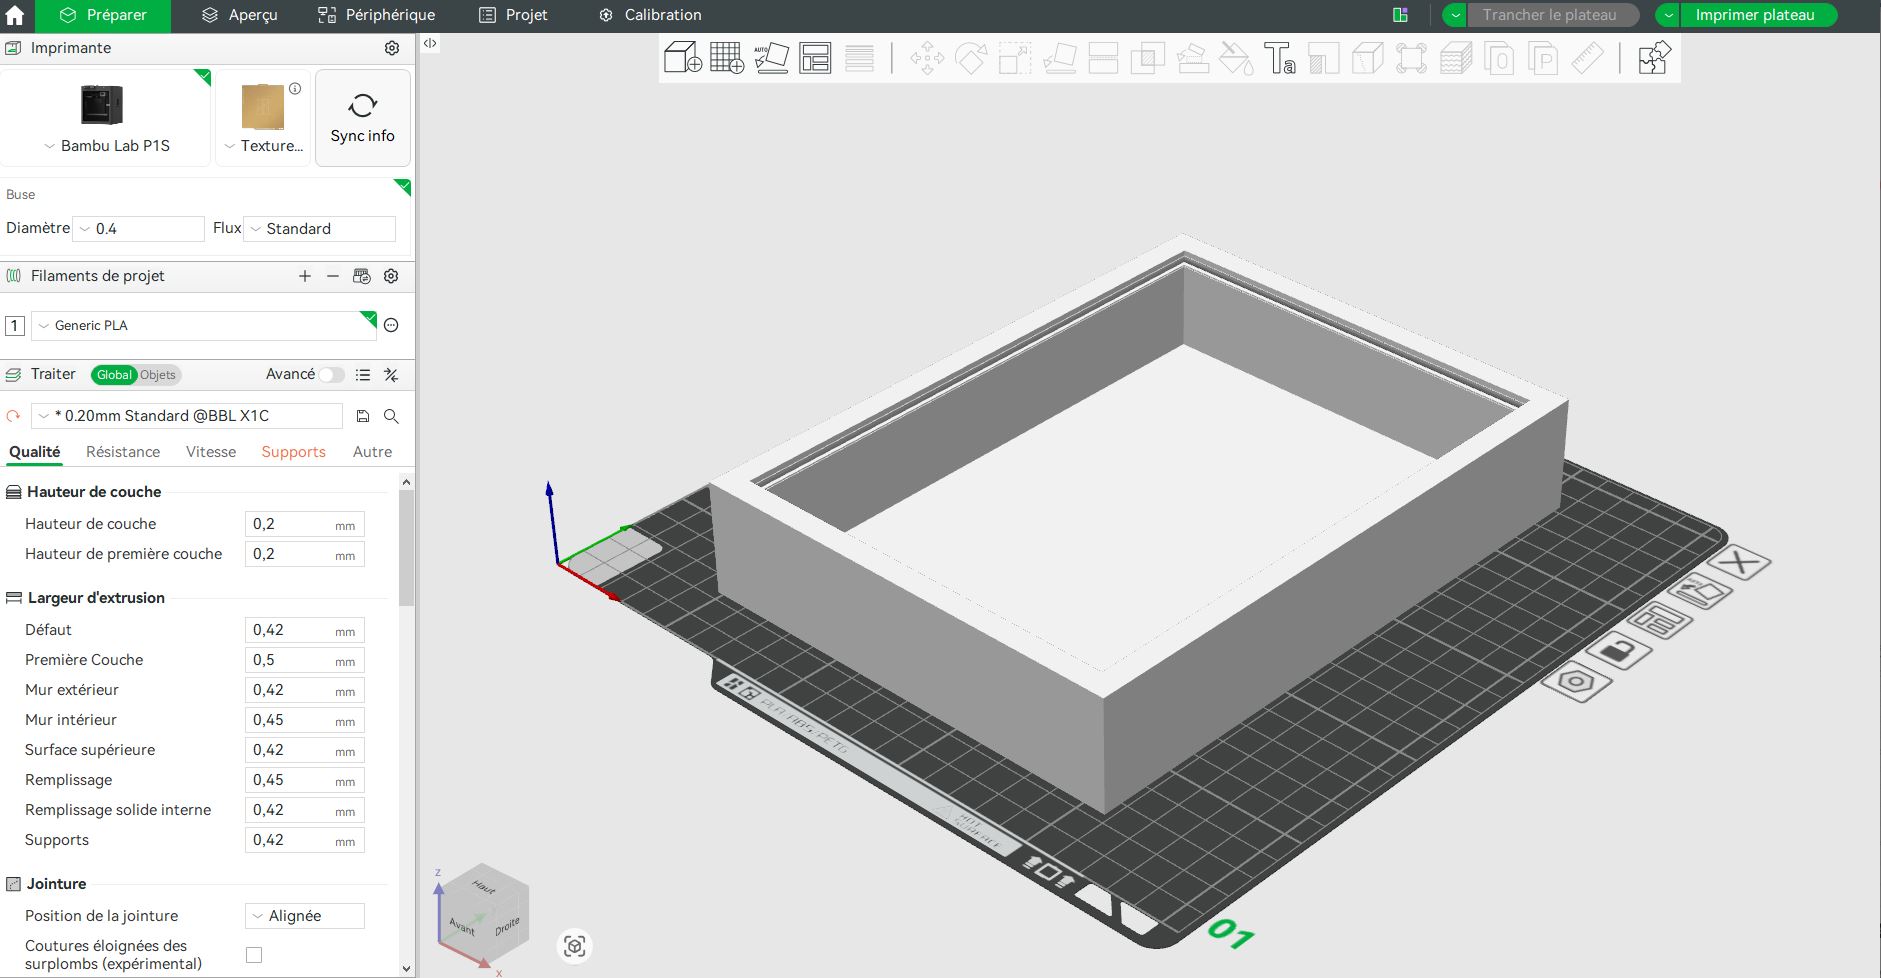The height and width of the screenshot is (978, 1881).
Task: Switch process scope to Objets
Action: coord(158,375)
